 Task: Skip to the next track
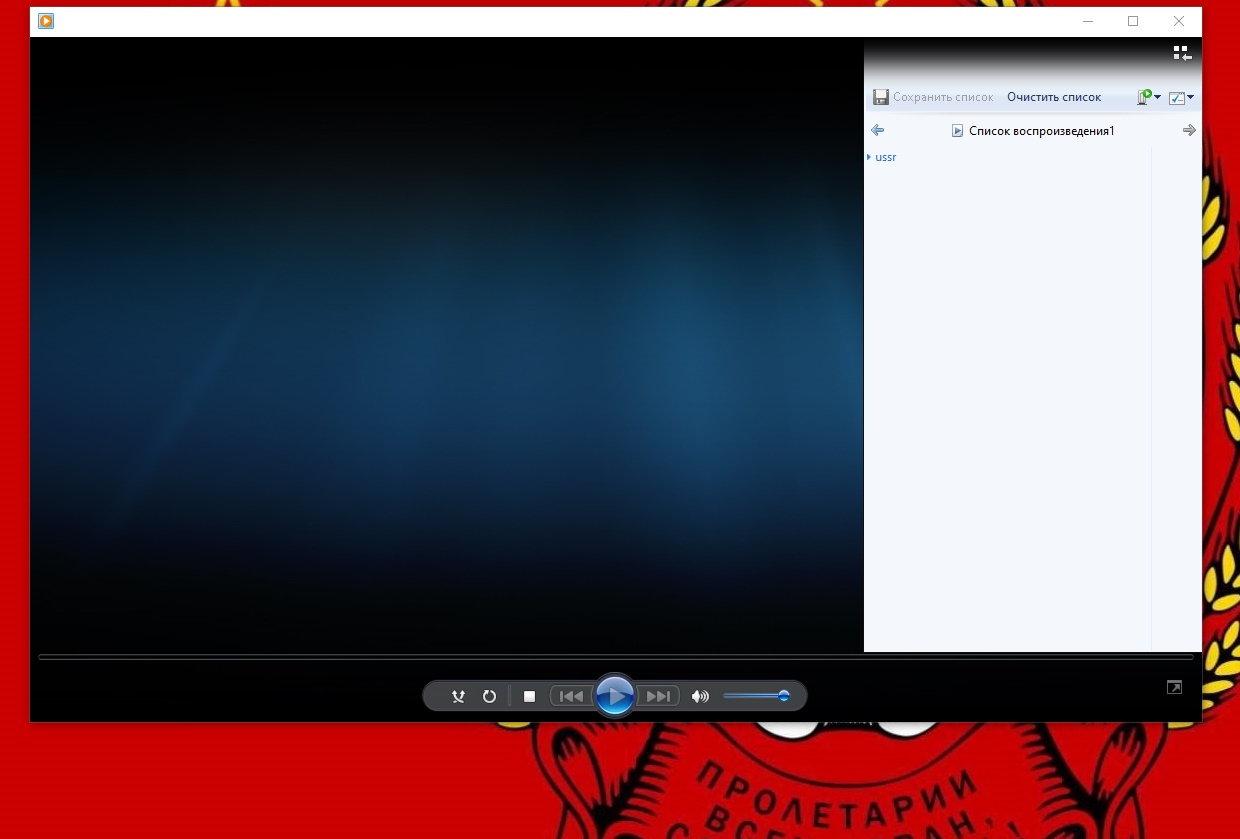(x=659, y=696)
